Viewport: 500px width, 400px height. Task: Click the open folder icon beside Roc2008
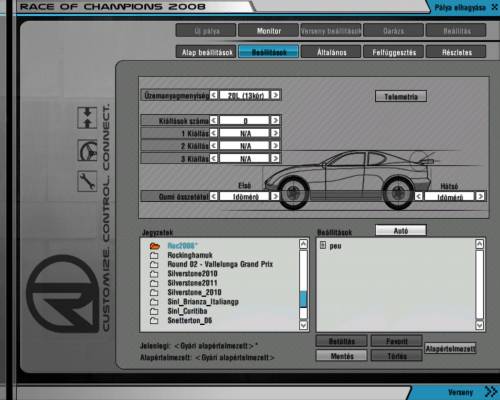(x=154, y=246)
